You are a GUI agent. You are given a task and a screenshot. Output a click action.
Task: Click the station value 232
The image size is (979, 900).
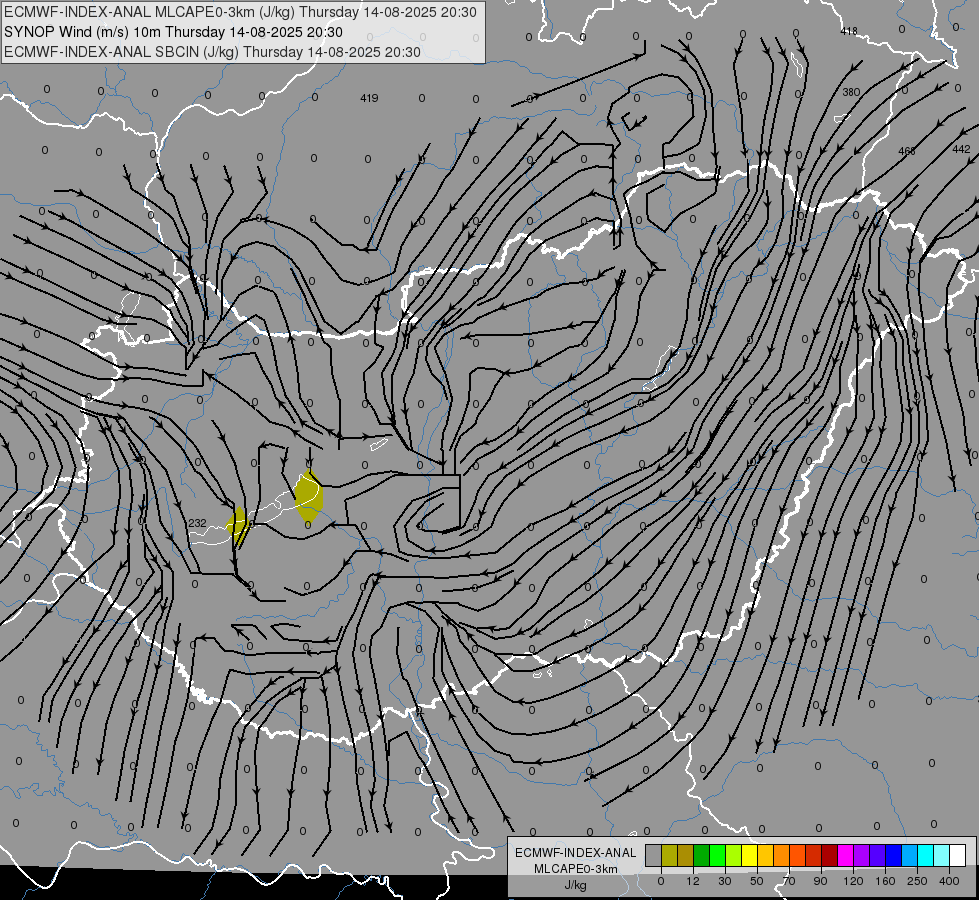[x=197, y=523]
